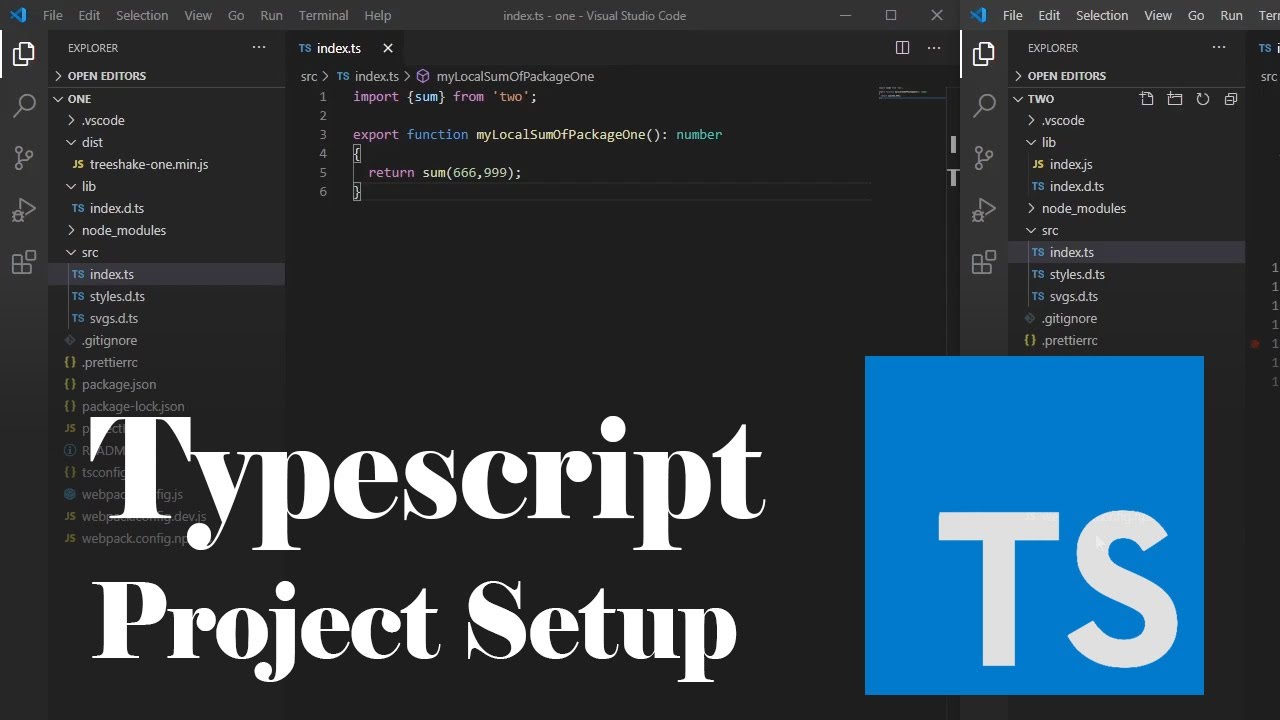Click New File icon in TWO explorer header
Viewport: 1280px width, 720px height.
pyautogui.click(x=1147, y=99)
